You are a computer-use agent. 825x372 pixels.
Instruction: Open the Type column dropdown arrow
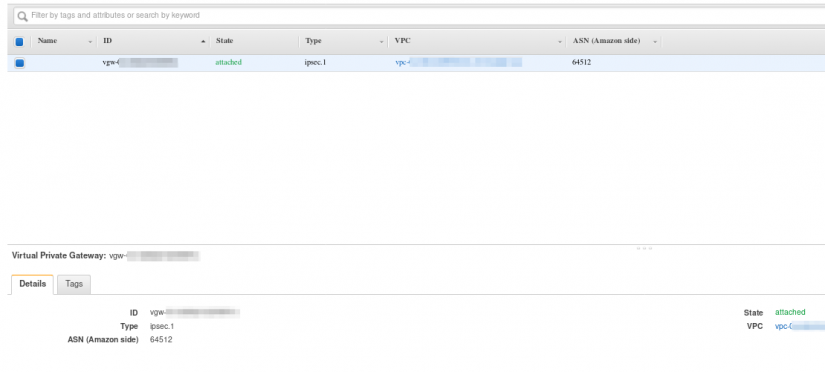(381, 42)
